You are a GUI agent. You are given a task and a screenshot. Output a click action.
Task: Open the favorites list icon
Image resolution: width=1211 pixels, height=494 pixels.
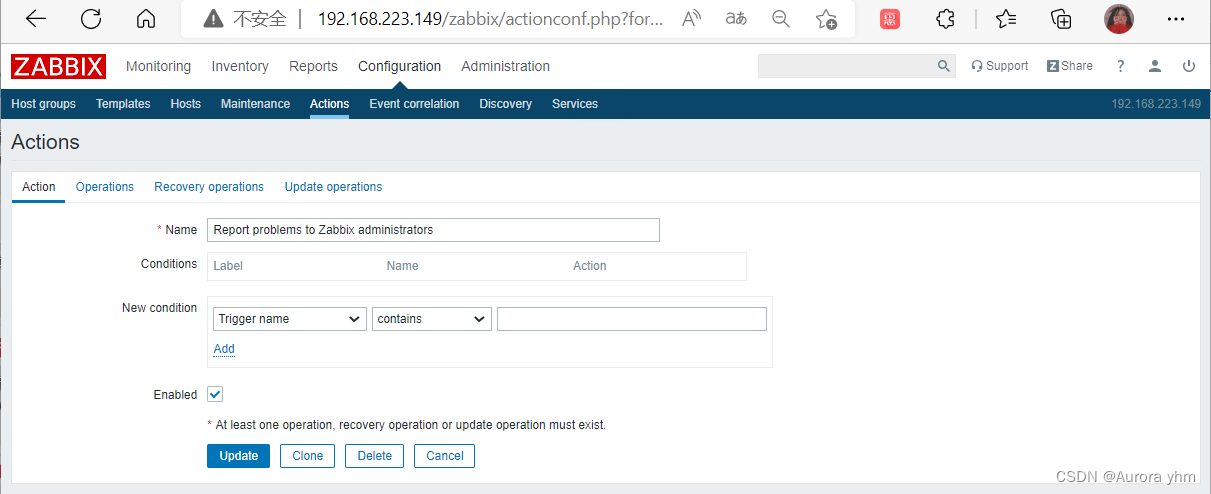(1006, 19)
